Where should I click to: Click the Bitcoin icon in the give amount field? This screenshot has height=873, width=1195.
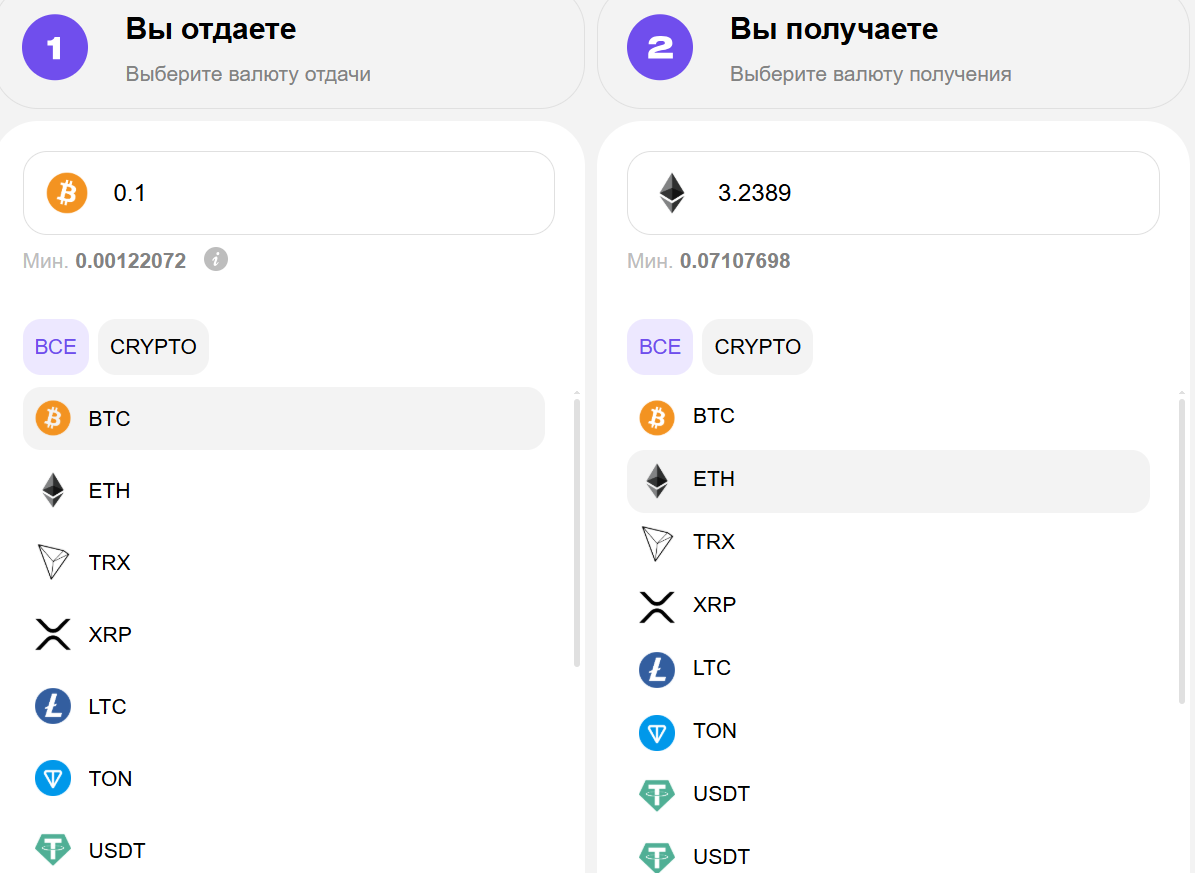coord(67,193)
